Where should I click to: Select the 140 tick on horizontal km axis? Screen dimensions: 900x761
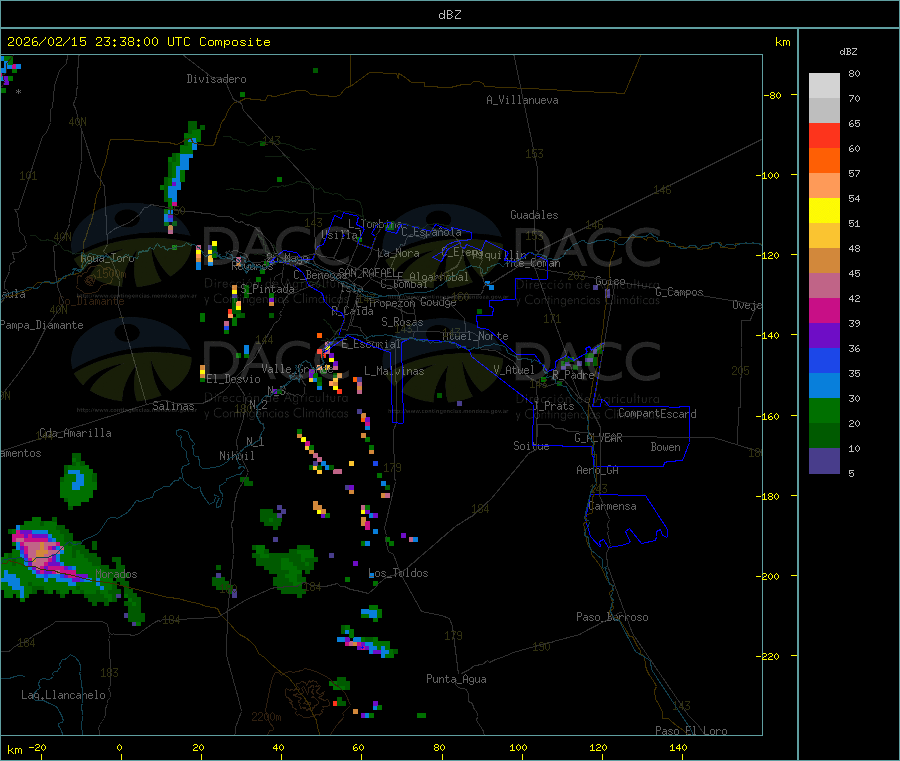point(678,747)
